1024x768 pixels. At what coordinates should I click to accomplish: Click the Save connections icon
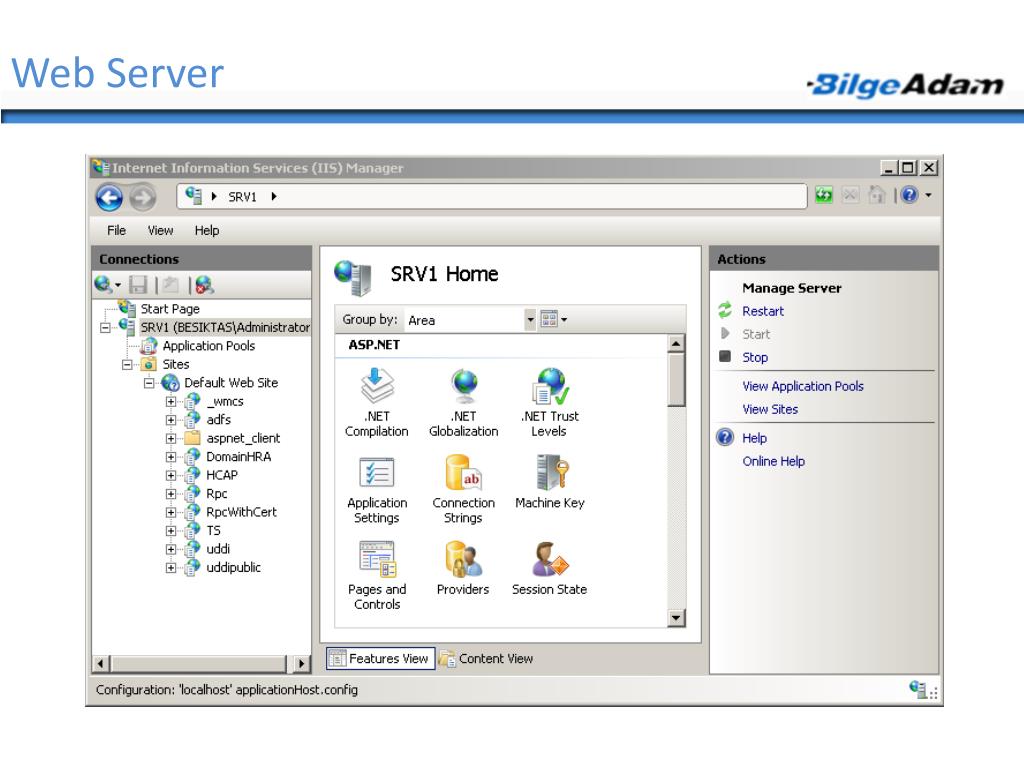(x=138, y=285)
